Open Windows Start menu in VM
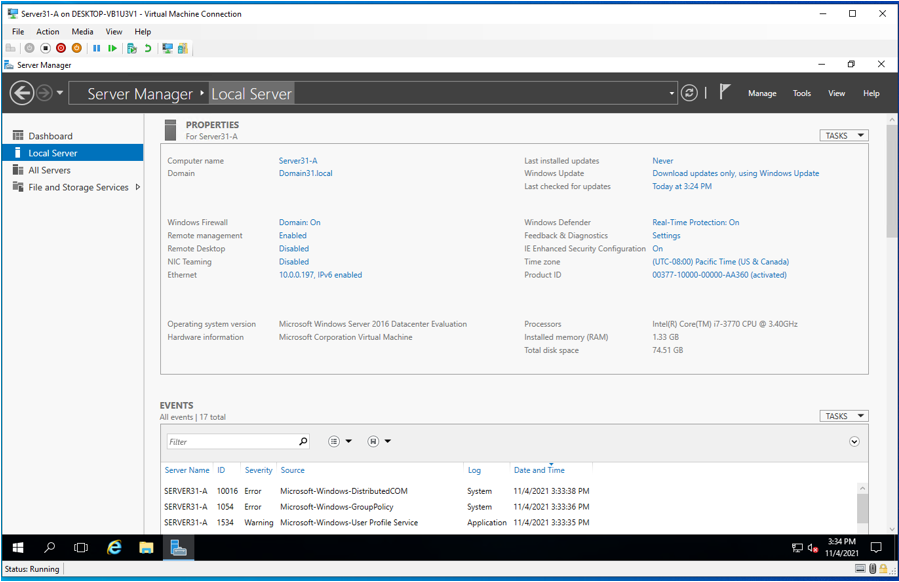 click(x=18, y=548)
